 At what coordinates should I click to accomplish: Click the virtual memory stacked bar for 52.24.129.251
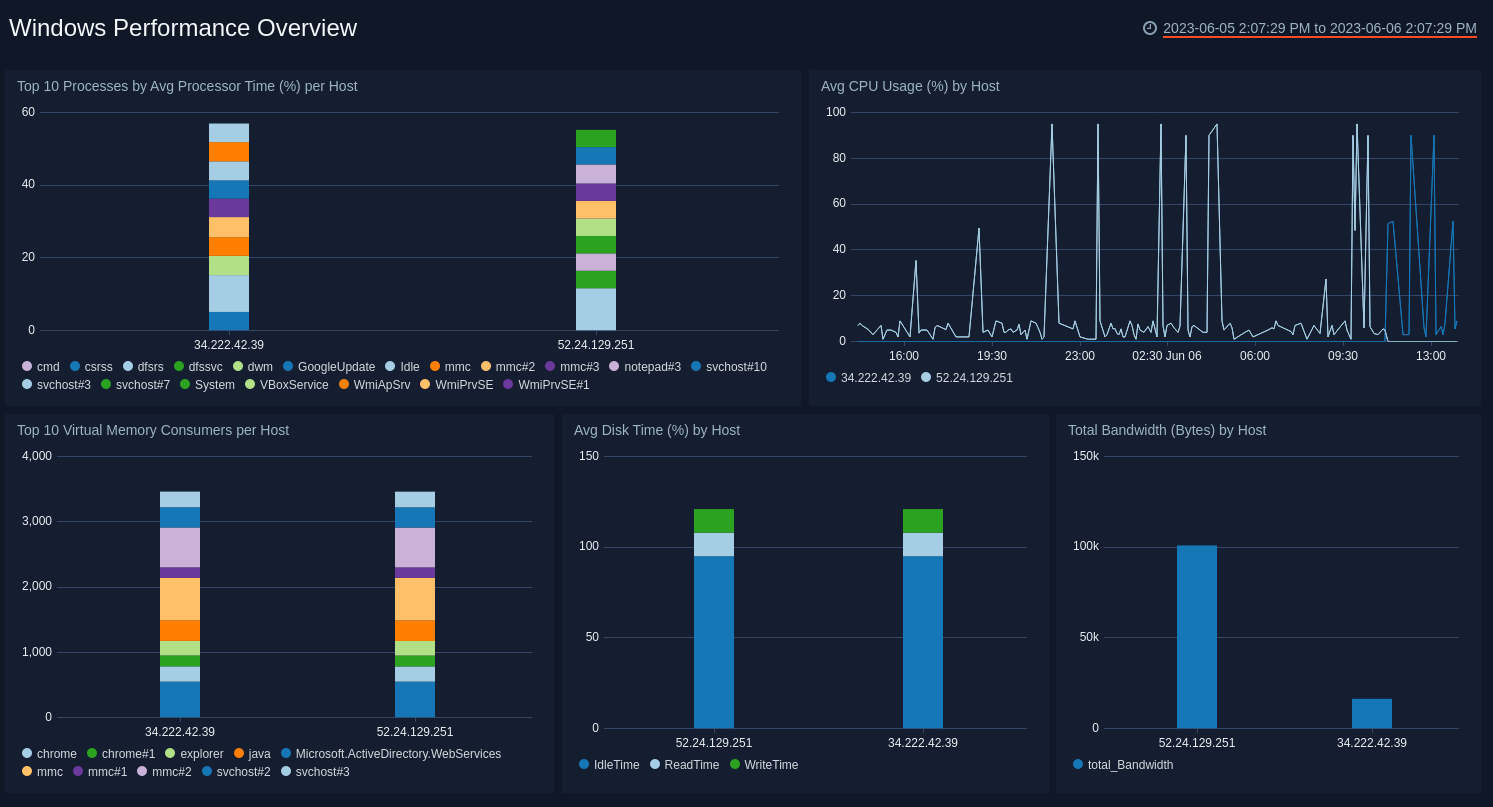415,604
